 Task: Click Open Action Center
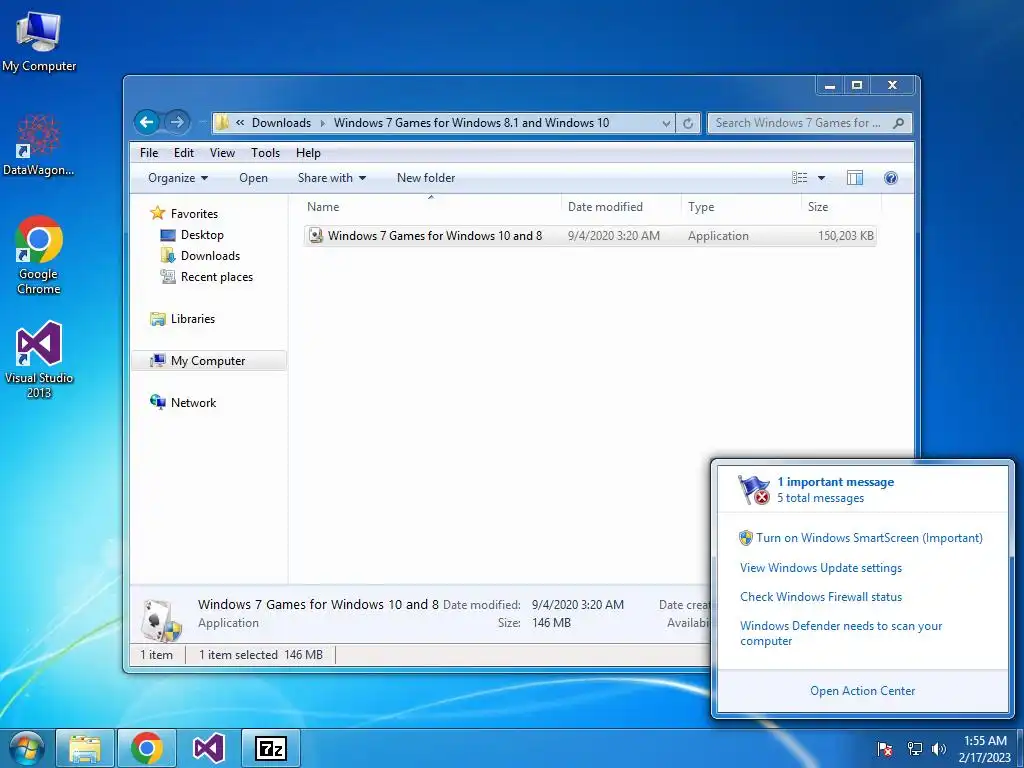(x=862, y=690)
